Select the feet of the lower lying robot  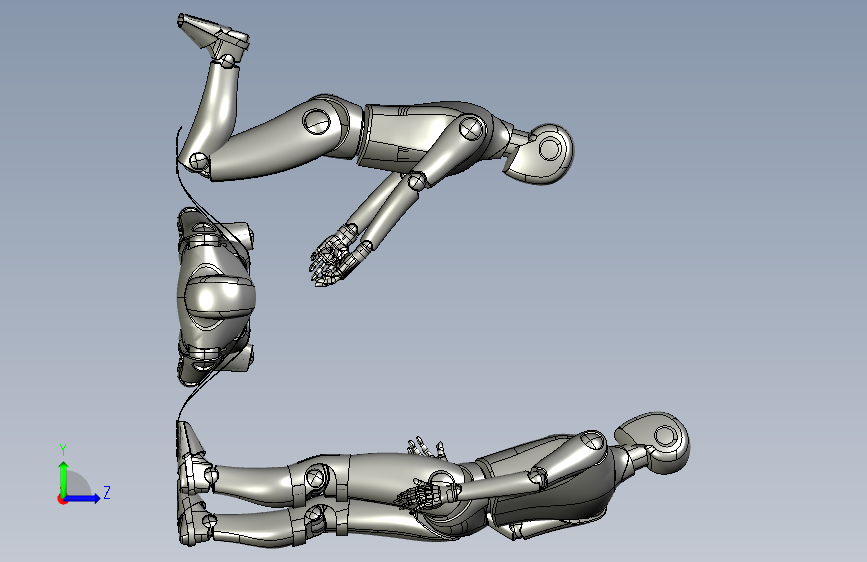pos(191,483)
